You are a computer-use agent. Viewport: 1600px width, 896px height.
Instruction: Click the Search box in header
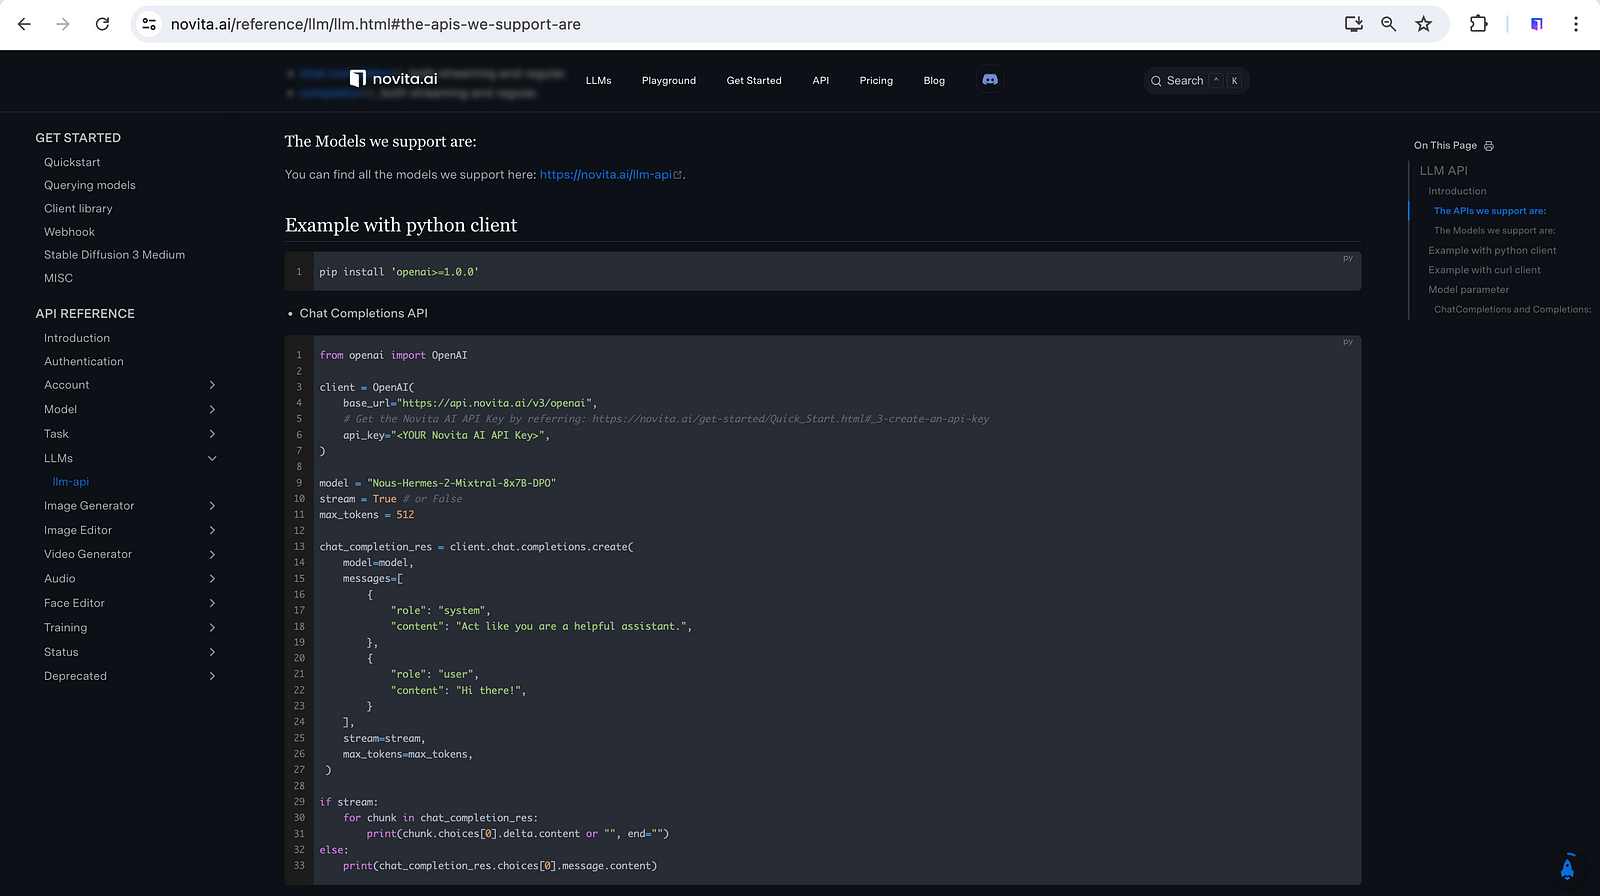click(1195, 81)
